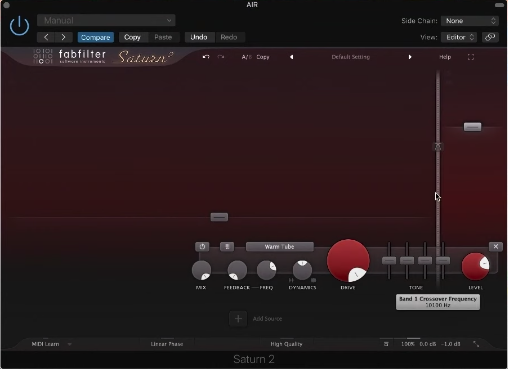Click the Saturn undo arrow icon
This screenshot has height=369, width=508.
pyautogui.click(x=206, y=57)
